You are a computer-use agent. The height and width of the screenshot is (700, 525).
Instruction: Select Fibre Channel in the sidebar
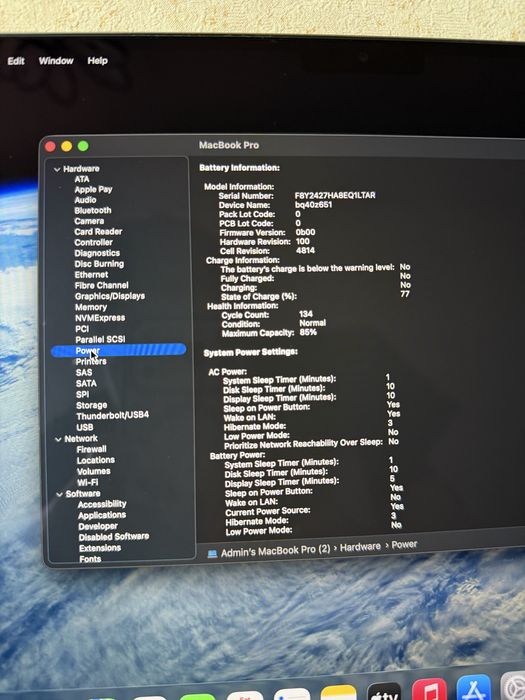[101, 285]
